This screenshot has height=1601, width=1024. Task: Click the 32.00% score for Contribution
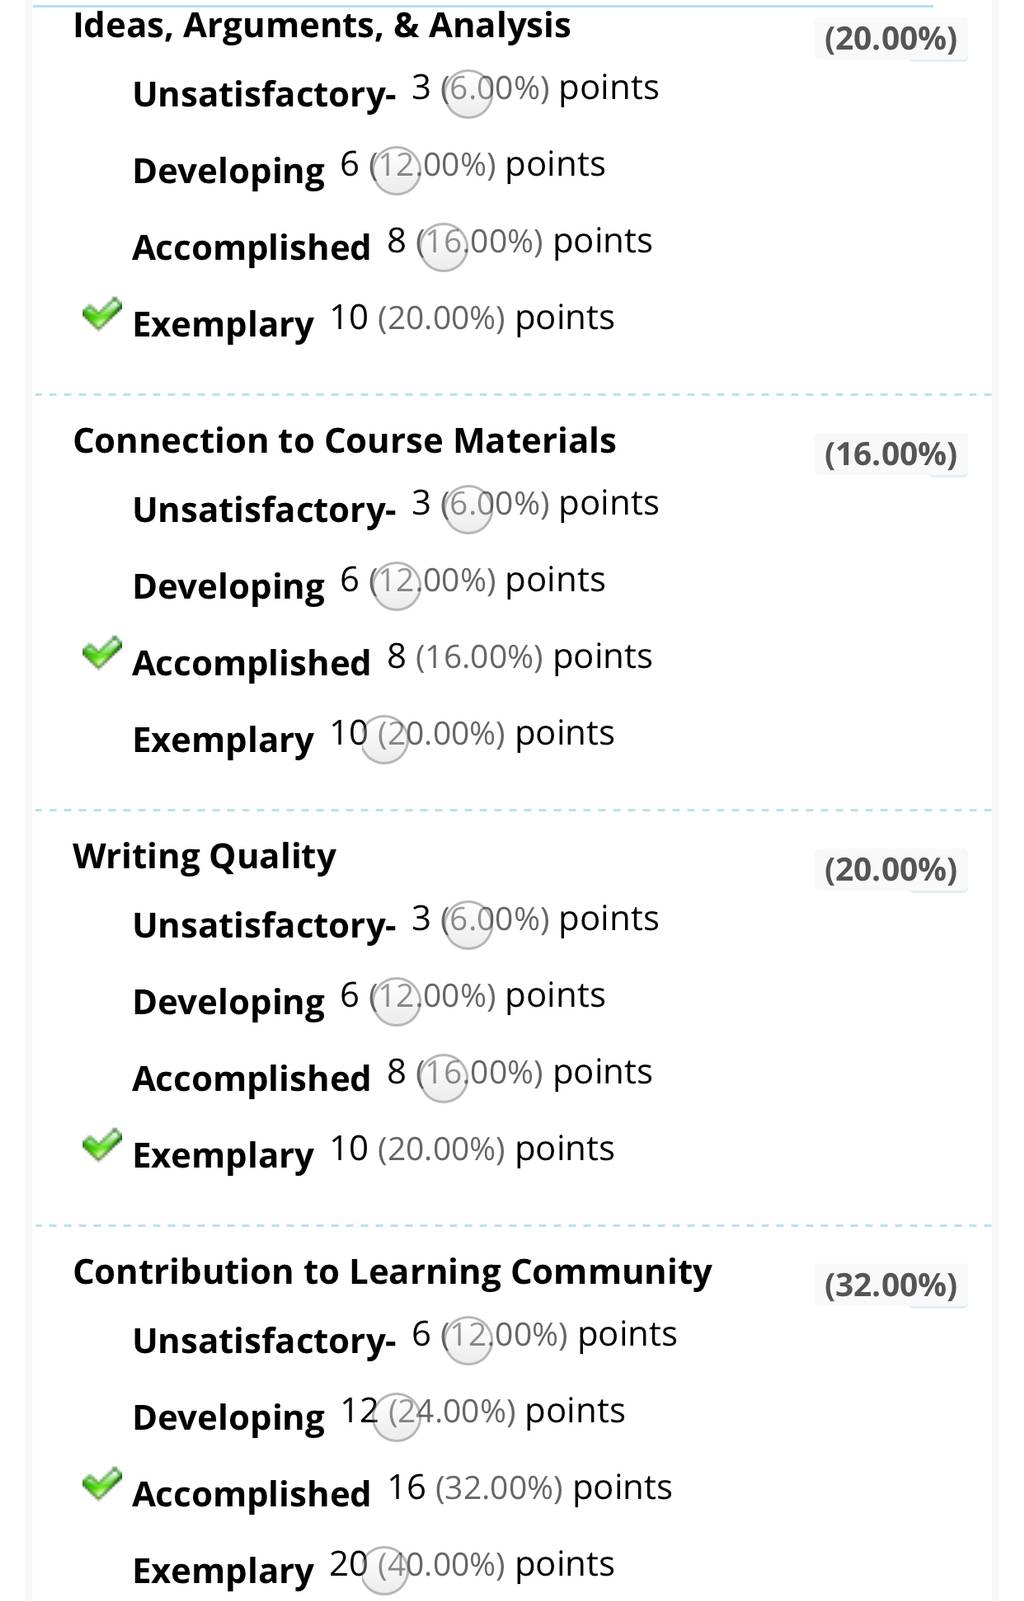(891, 1285)
